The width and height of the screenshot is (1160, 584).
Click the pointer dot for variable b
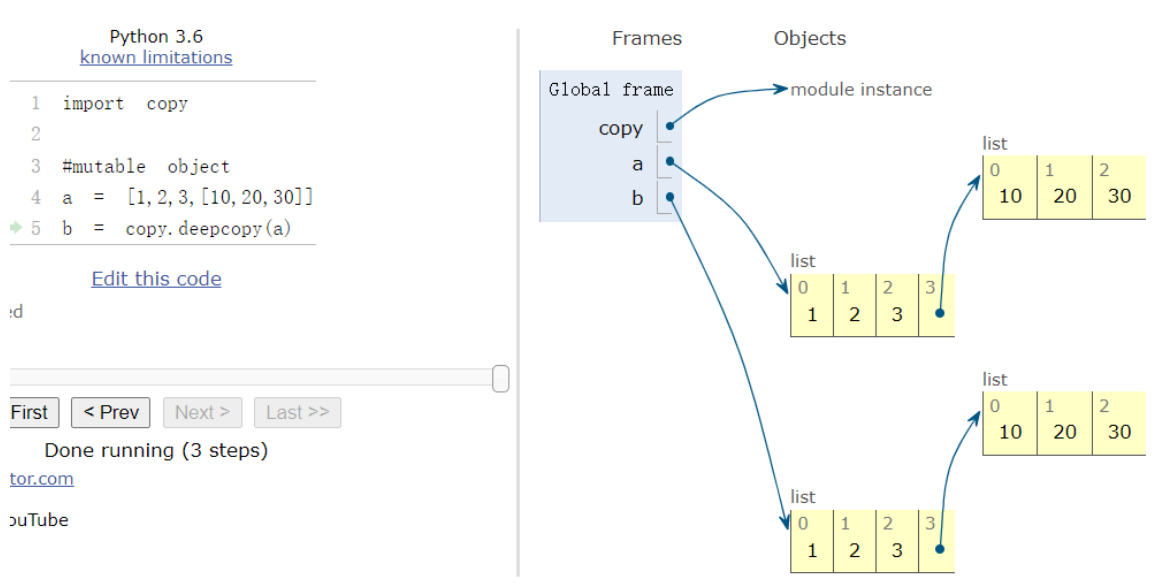669,197
